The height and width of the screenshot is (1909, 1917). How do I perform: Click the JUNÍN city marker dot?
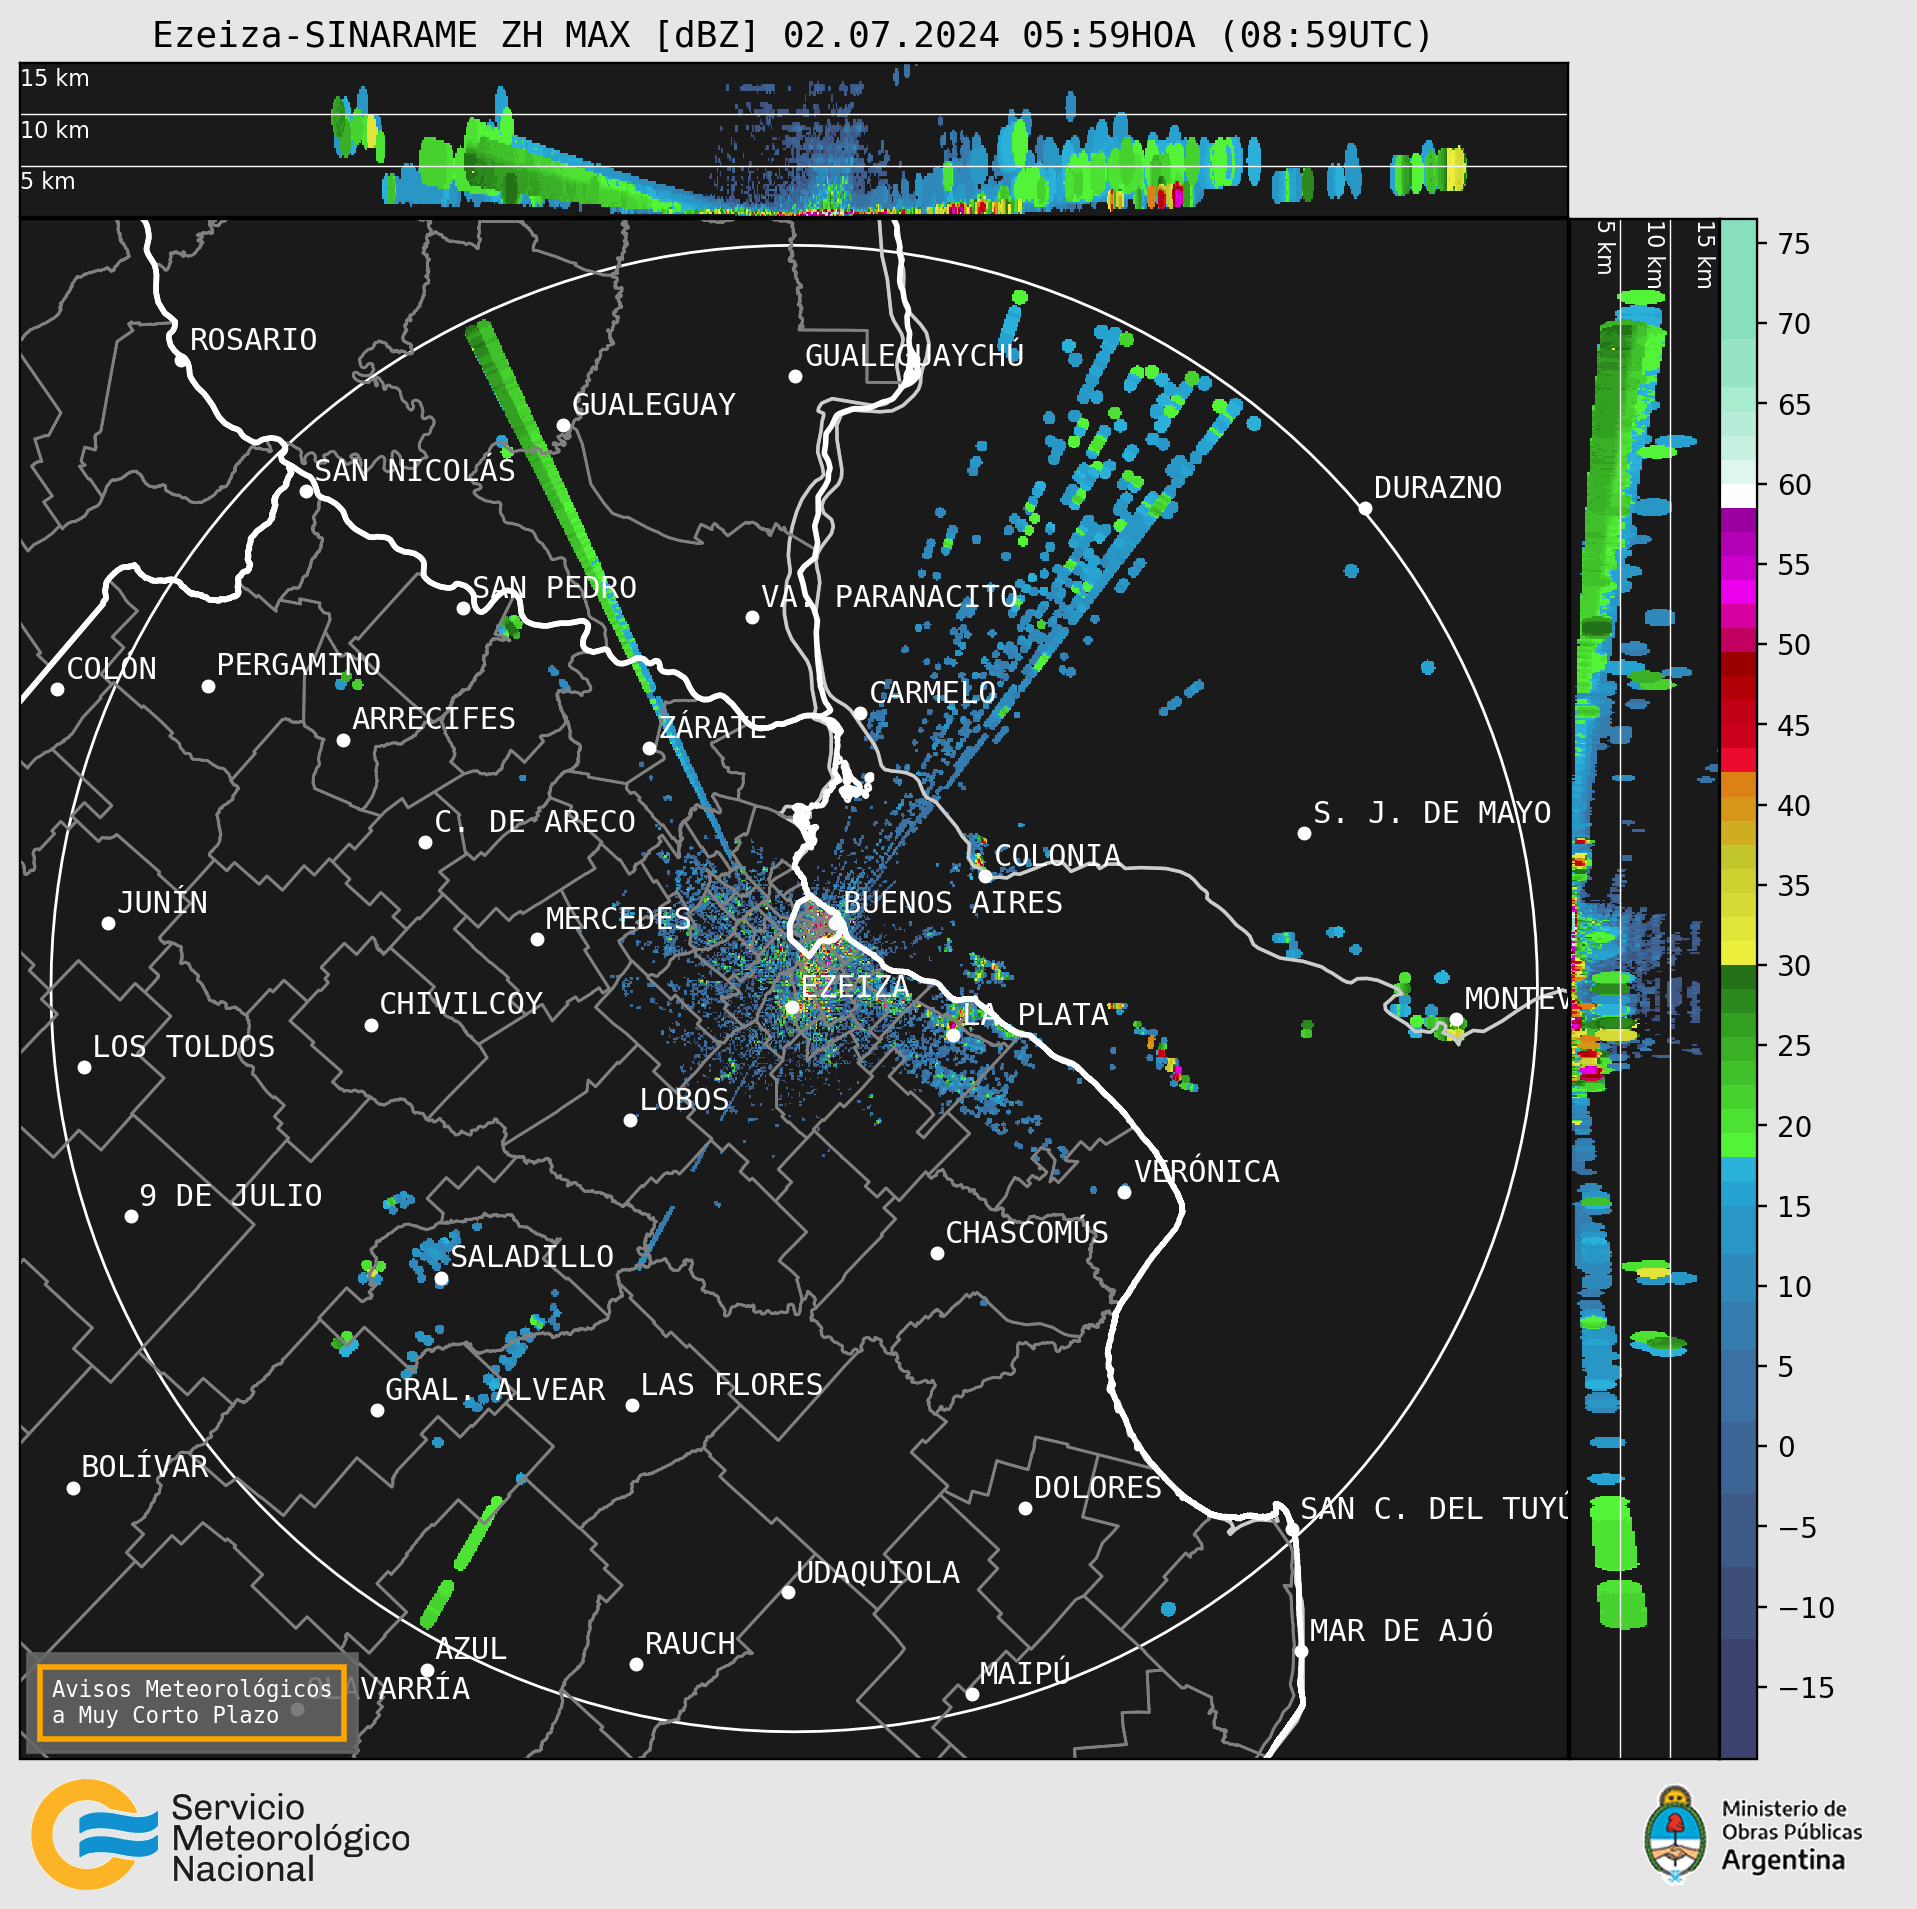pos(108,923)
